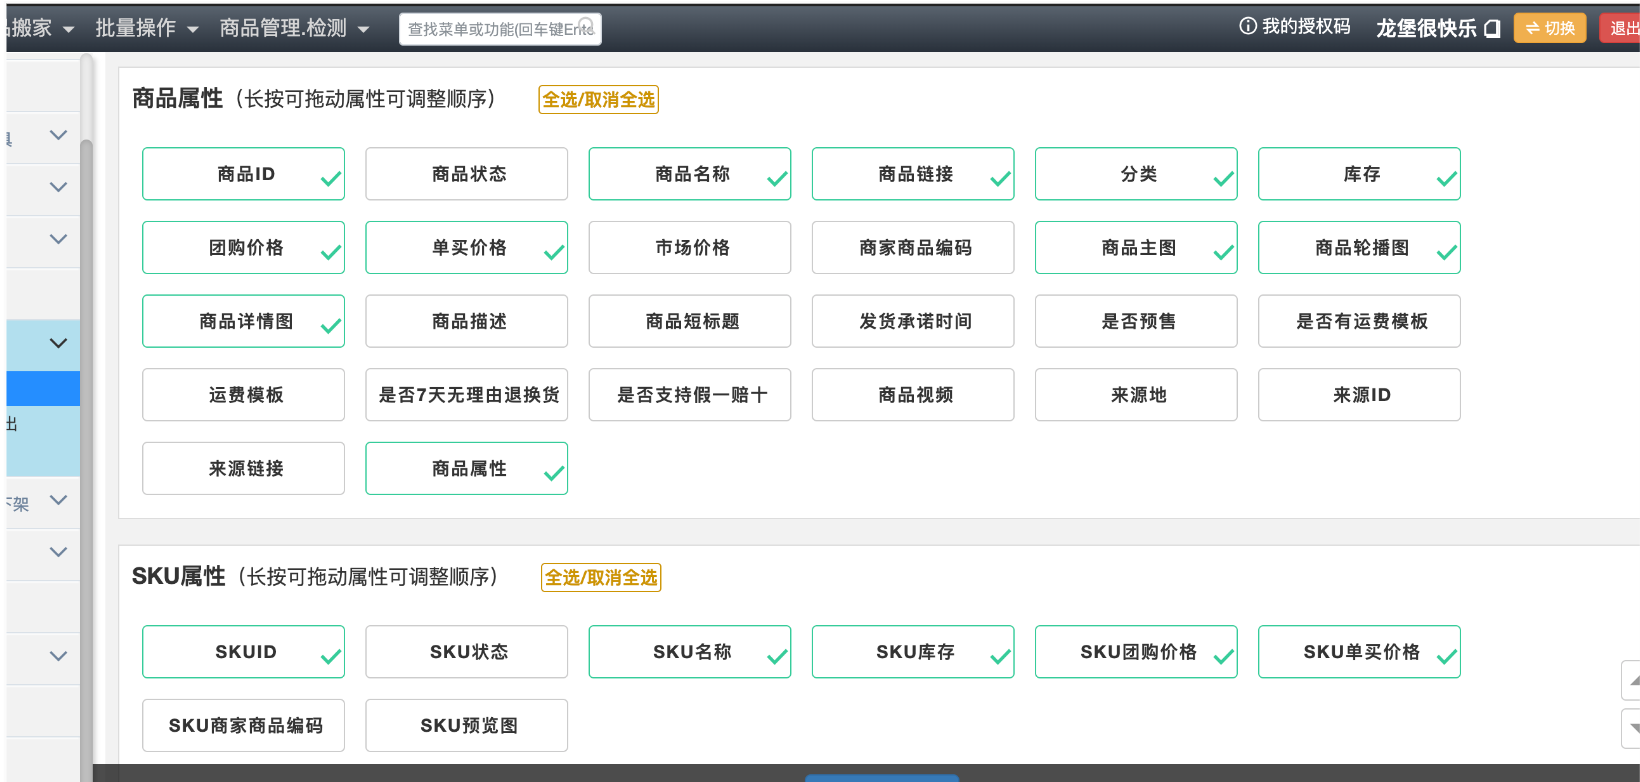Turn on 是否7天无理由退换货 attribute
This screenshot has height=782, width=1640.
point(466,395)
